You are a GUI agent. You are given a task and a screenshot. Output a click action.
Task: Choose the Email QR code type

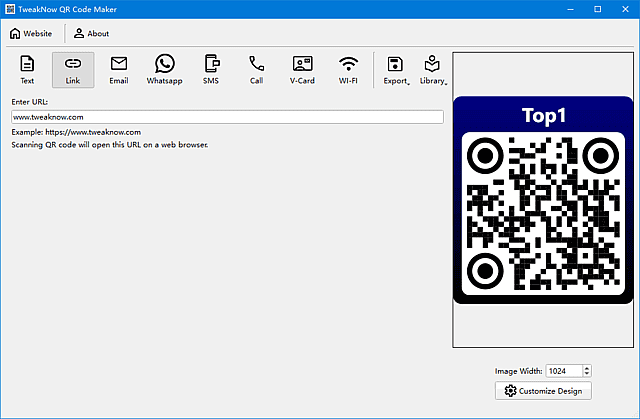click(118, 69)
